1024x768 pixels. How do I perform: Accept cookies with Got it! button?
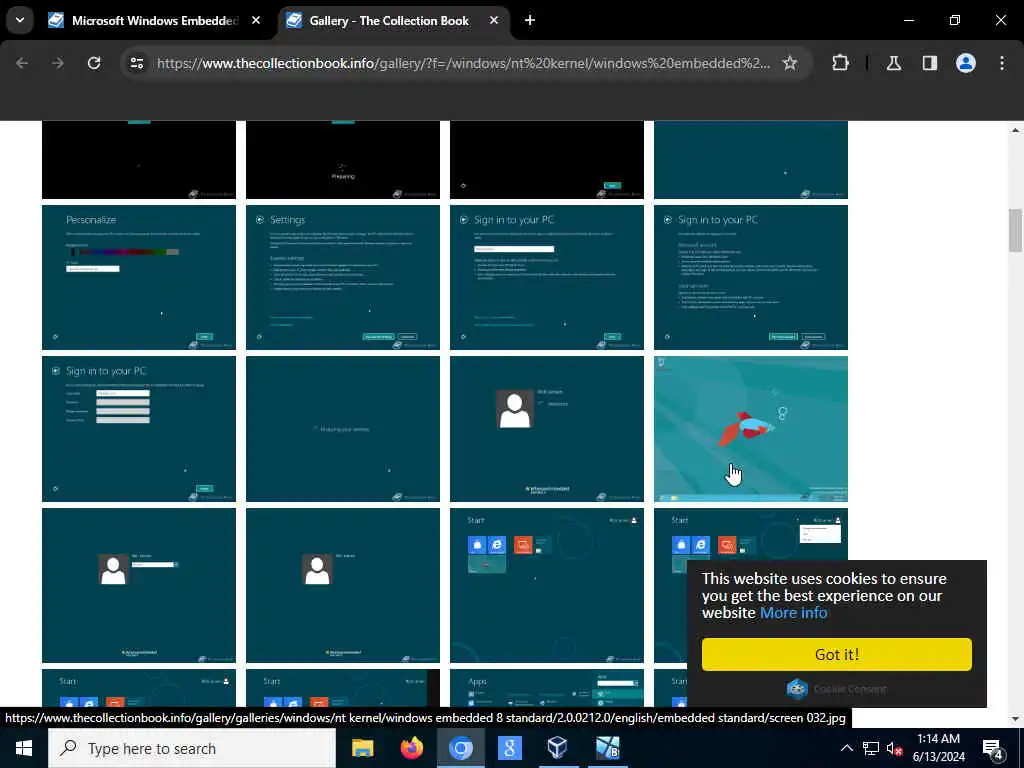pyautogui.click(x=837, y=654)
